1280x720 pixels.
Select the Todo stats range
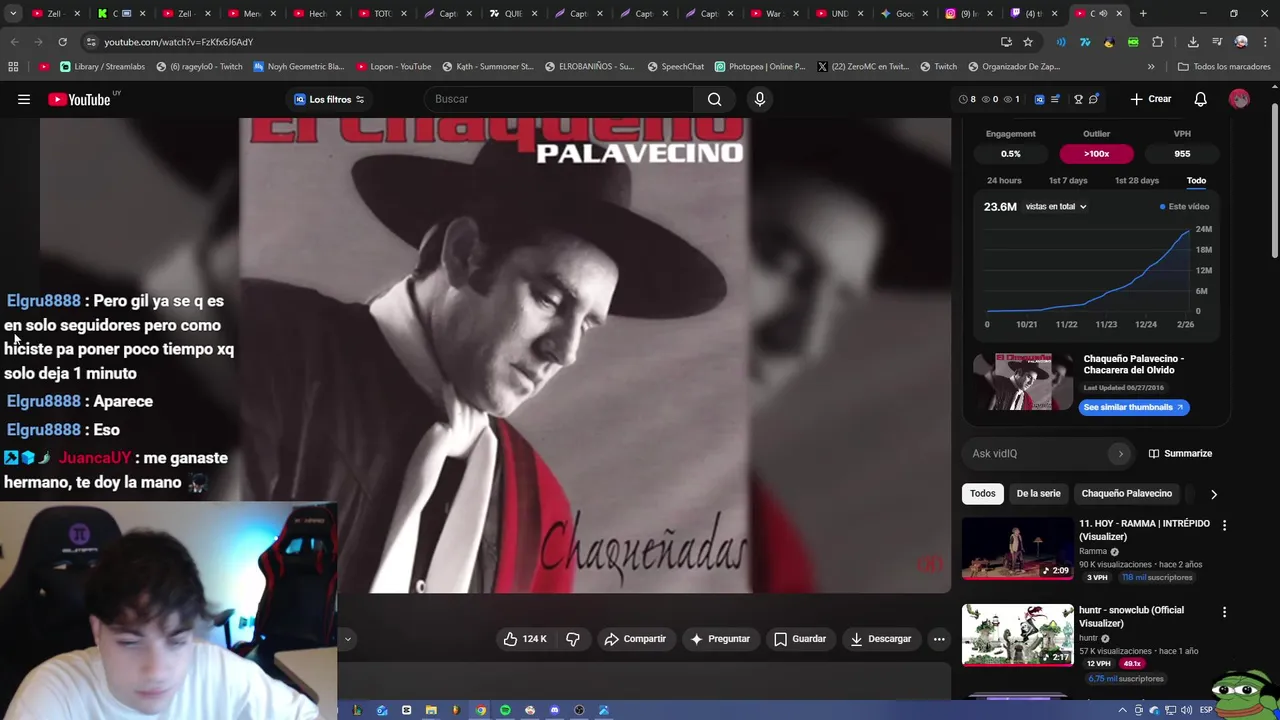tap(1196, 181)
